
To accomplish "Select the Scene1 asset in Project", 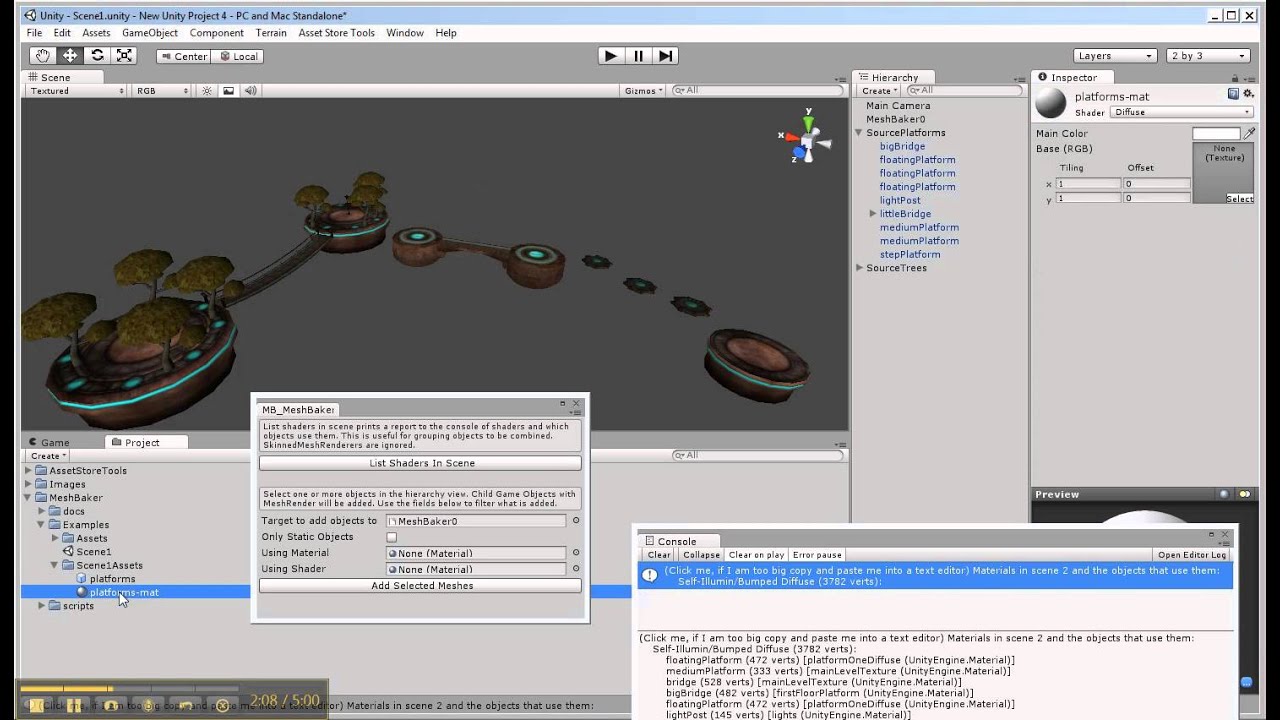I will coord(94,552).
